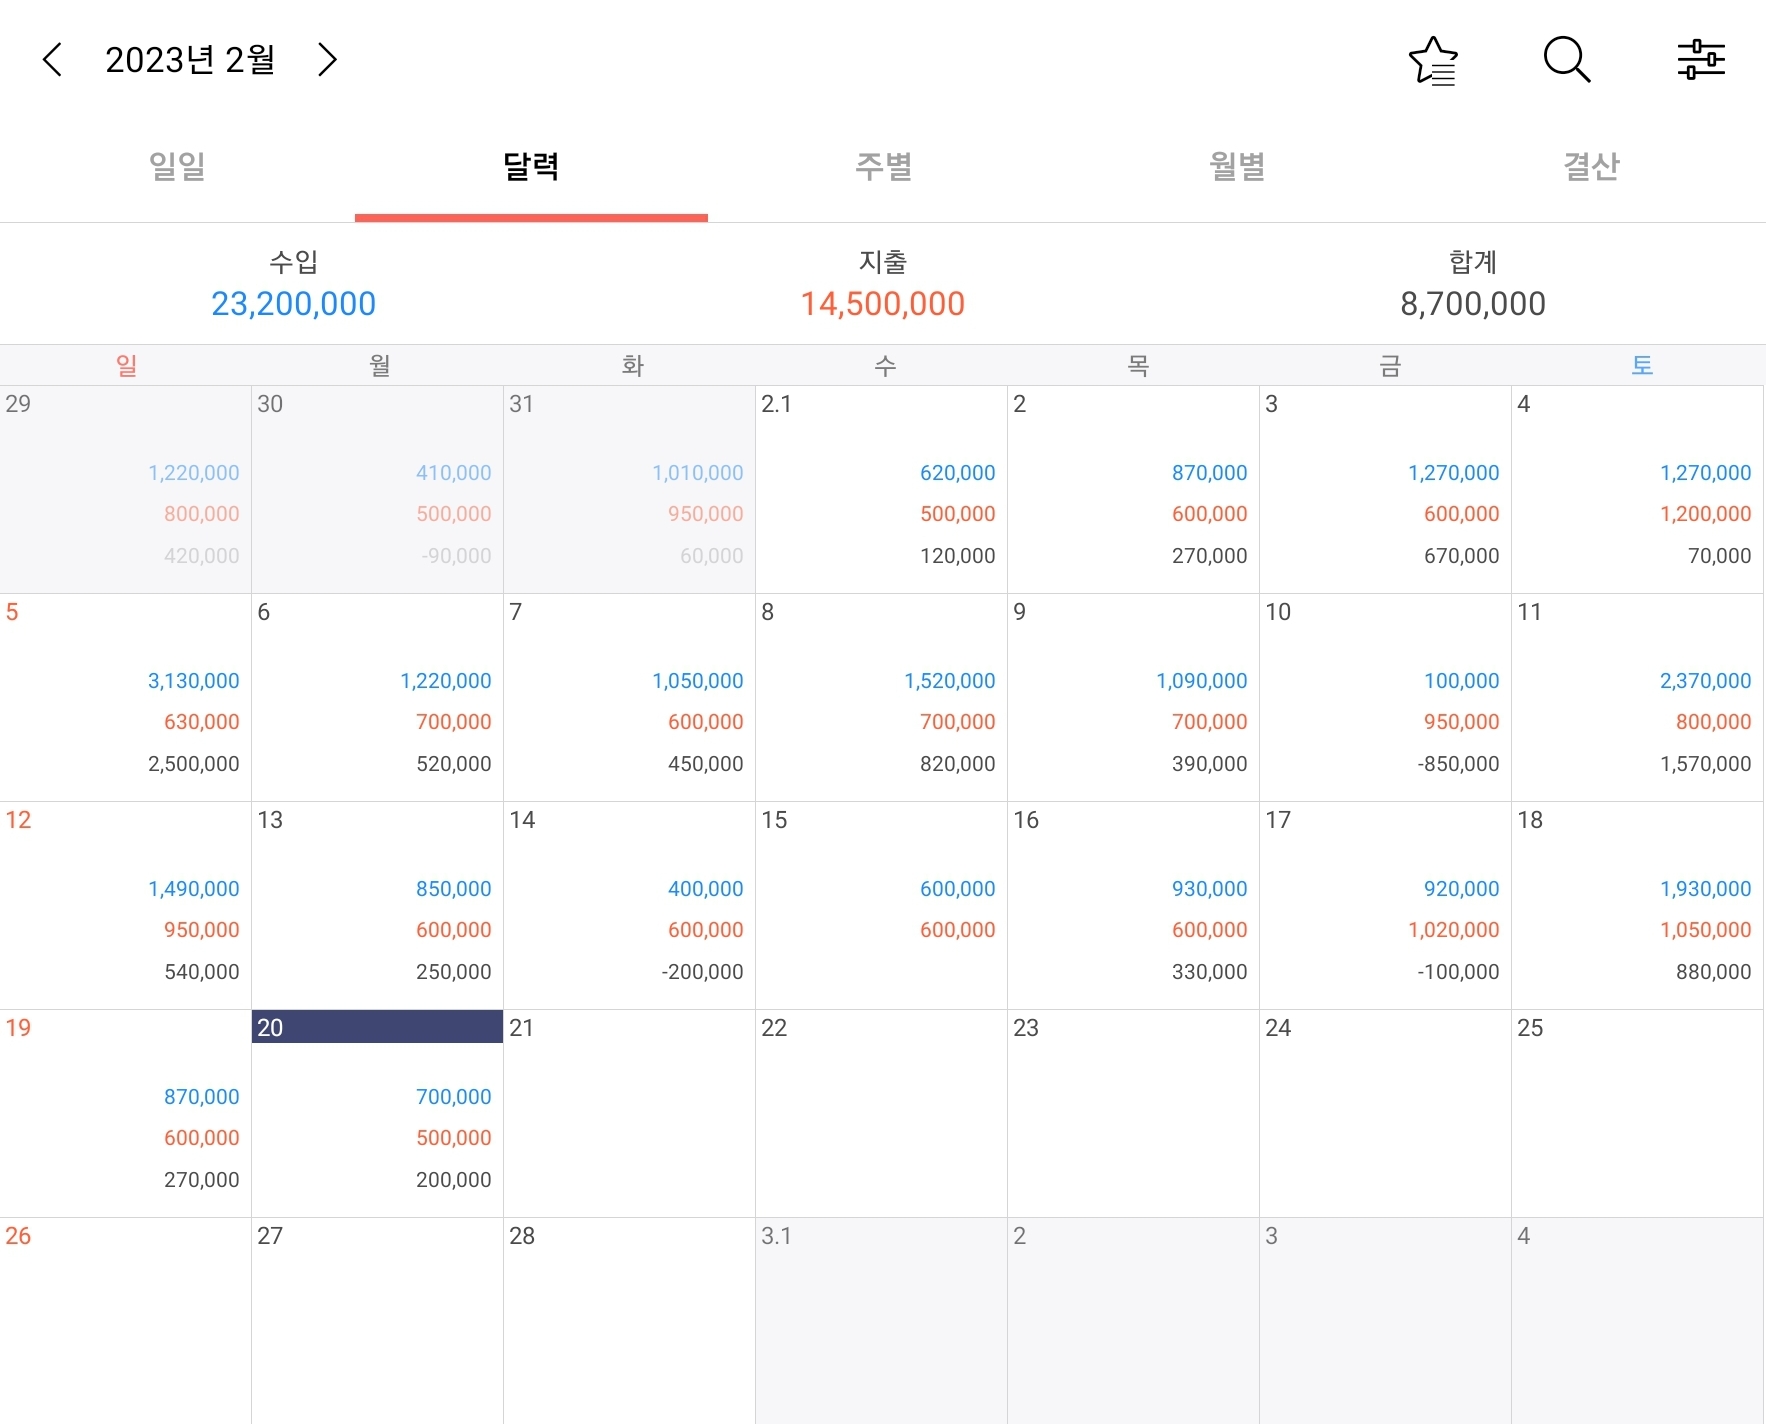1766x1424 pixels.
Task: Select date 24 Friday cell
Action: (x=1385, y=1114)
